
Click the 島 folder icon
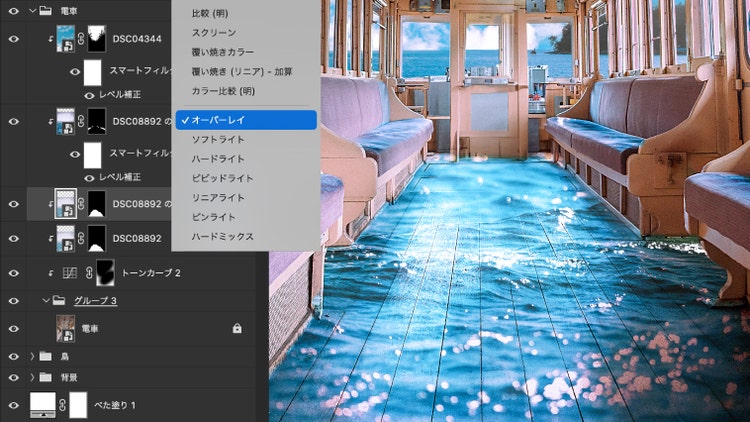point(45,356)
